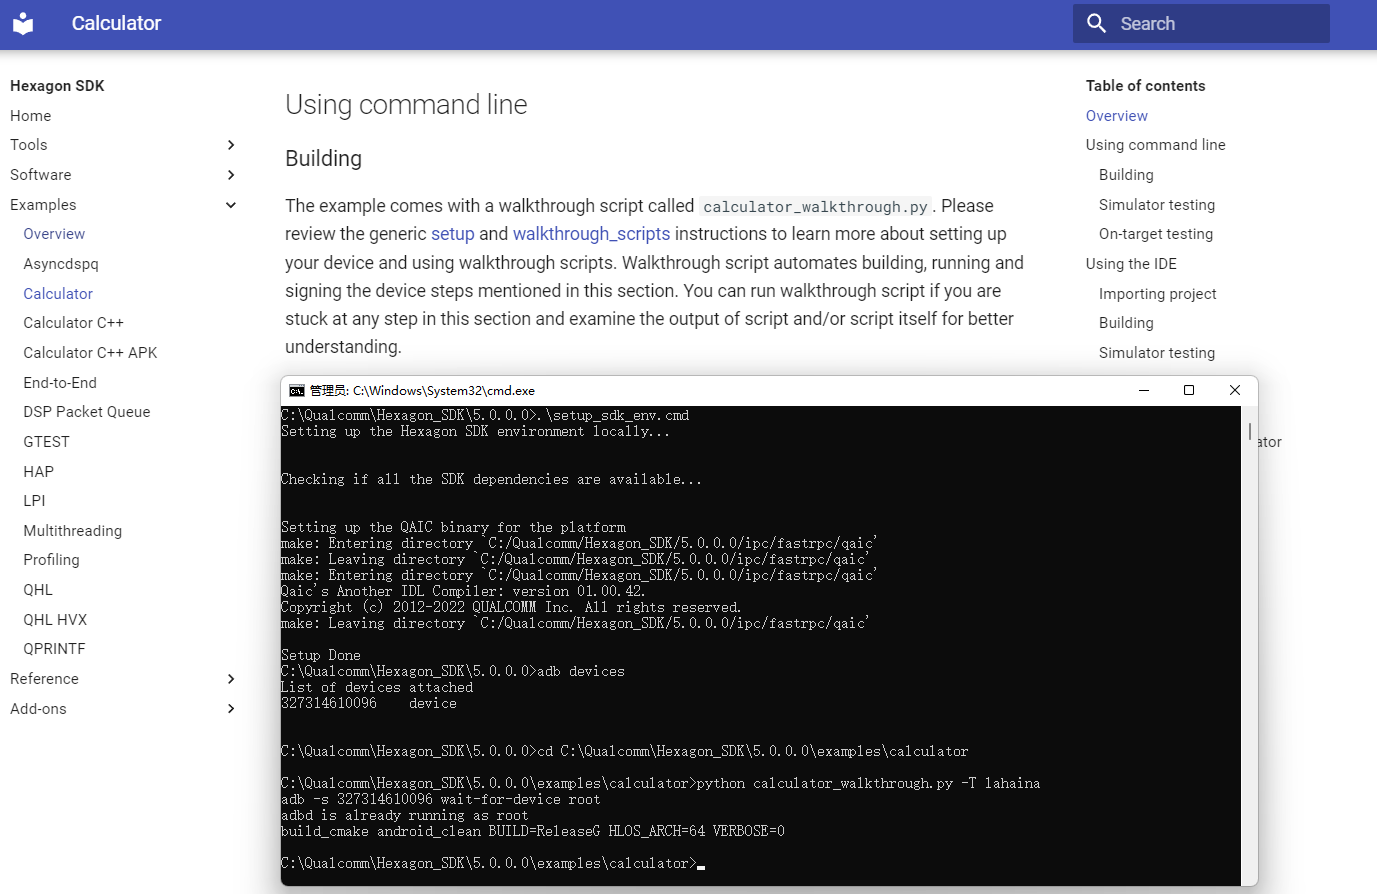Open the Asyncdspq example page

tap(61, 264)
